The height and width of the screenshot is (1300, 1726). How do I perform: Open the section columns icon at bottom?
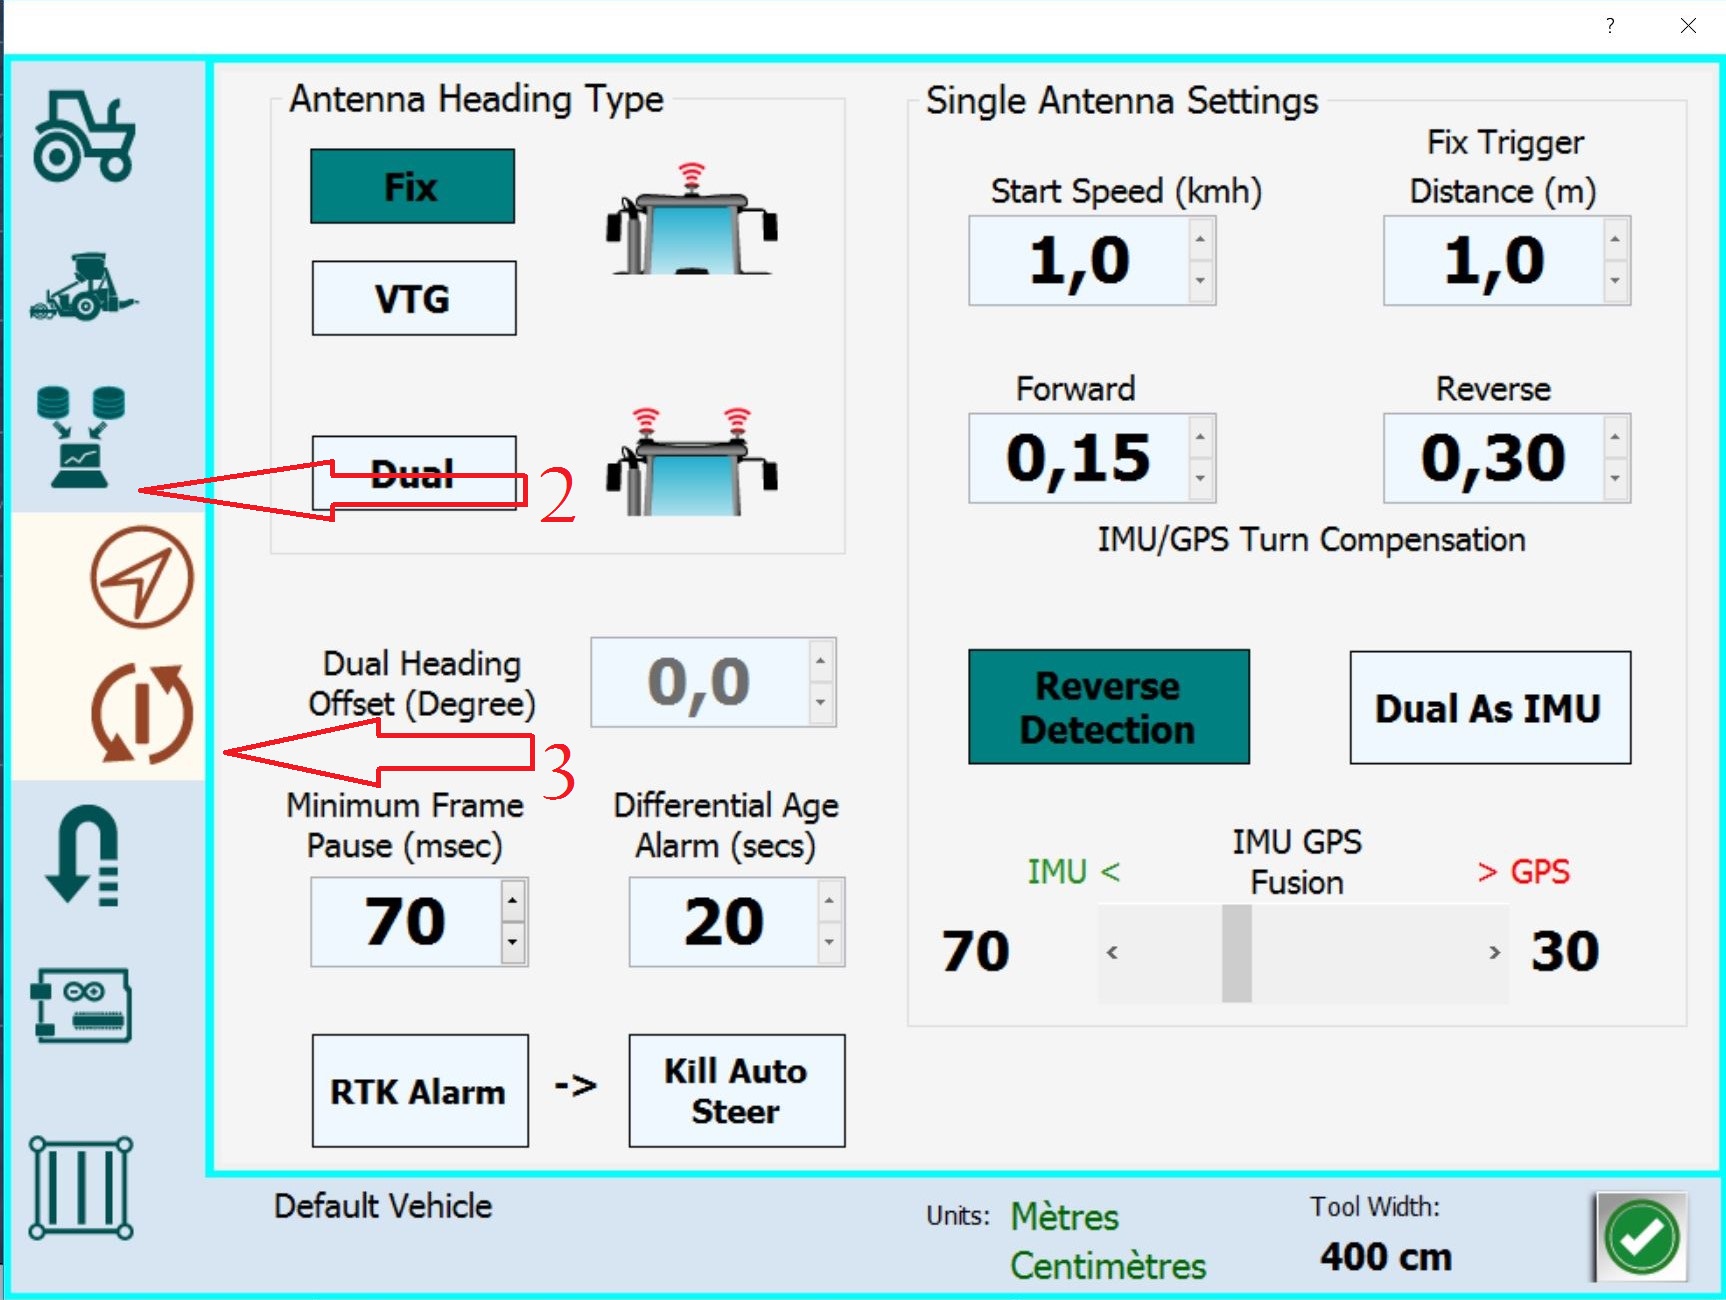[81, 1188]
